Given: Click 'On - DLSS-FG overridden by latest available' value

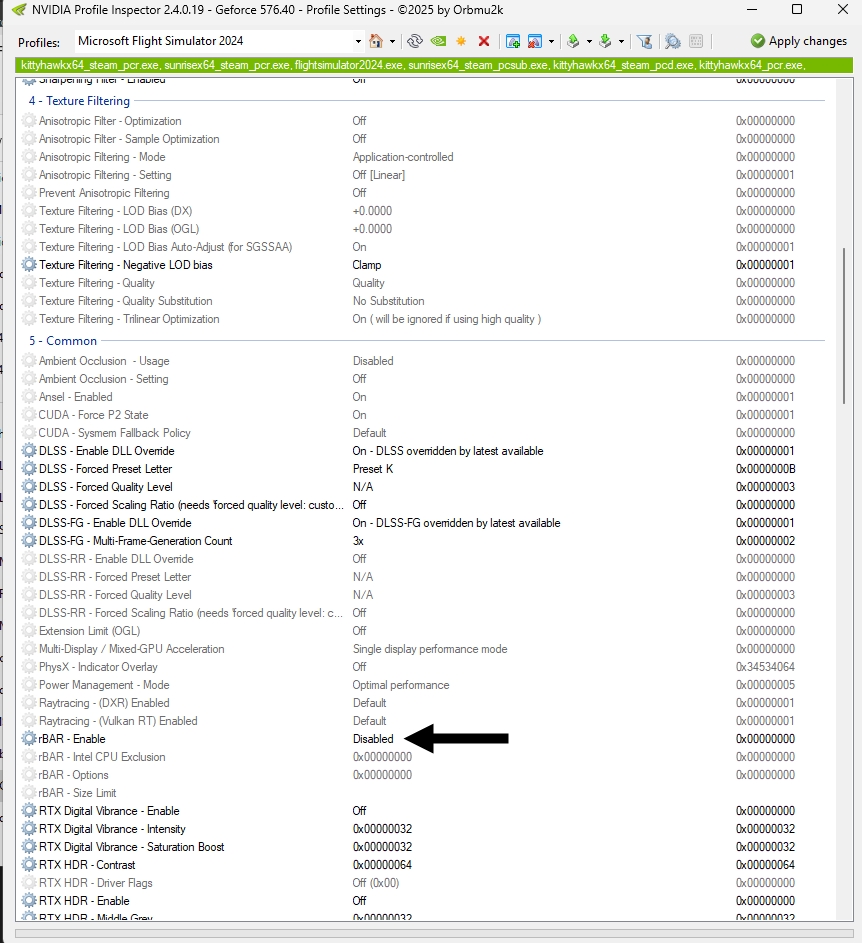Looking at the screenshot, I should 456,523.
